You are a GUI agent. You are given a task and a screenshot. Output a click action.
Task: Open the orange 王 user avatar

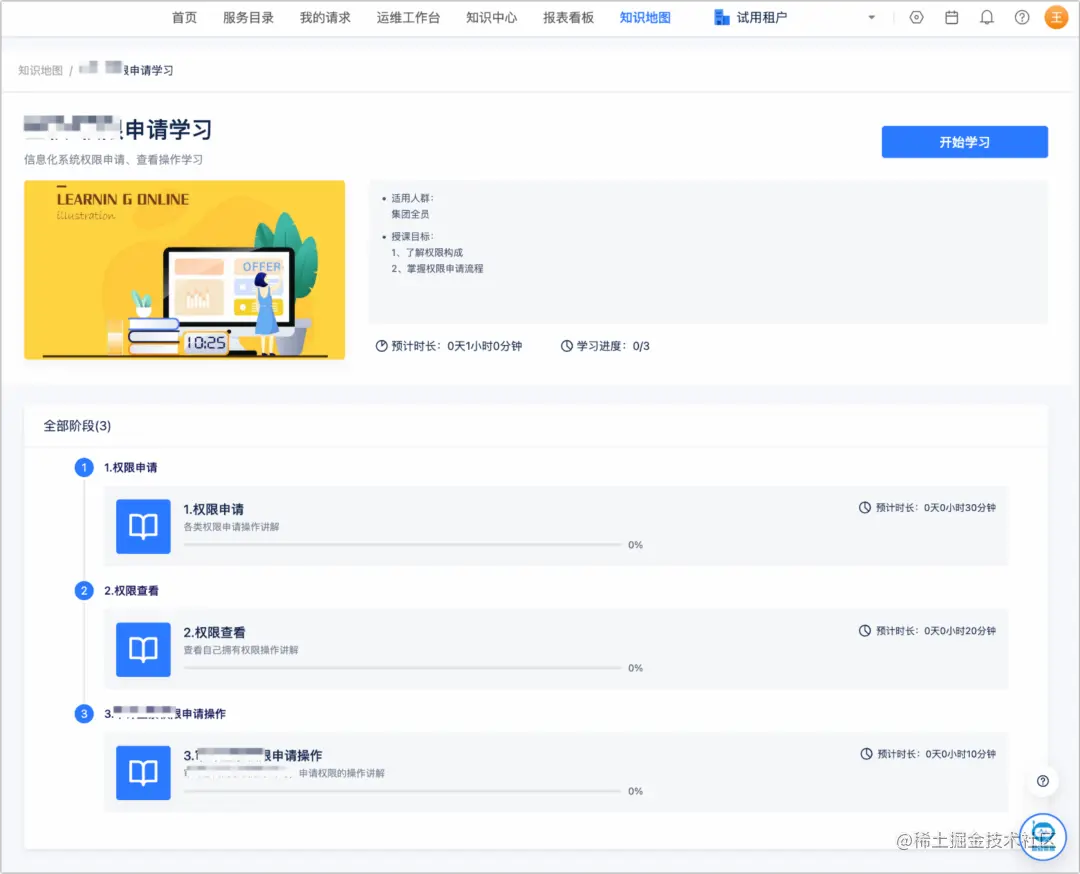point(1056,17)
